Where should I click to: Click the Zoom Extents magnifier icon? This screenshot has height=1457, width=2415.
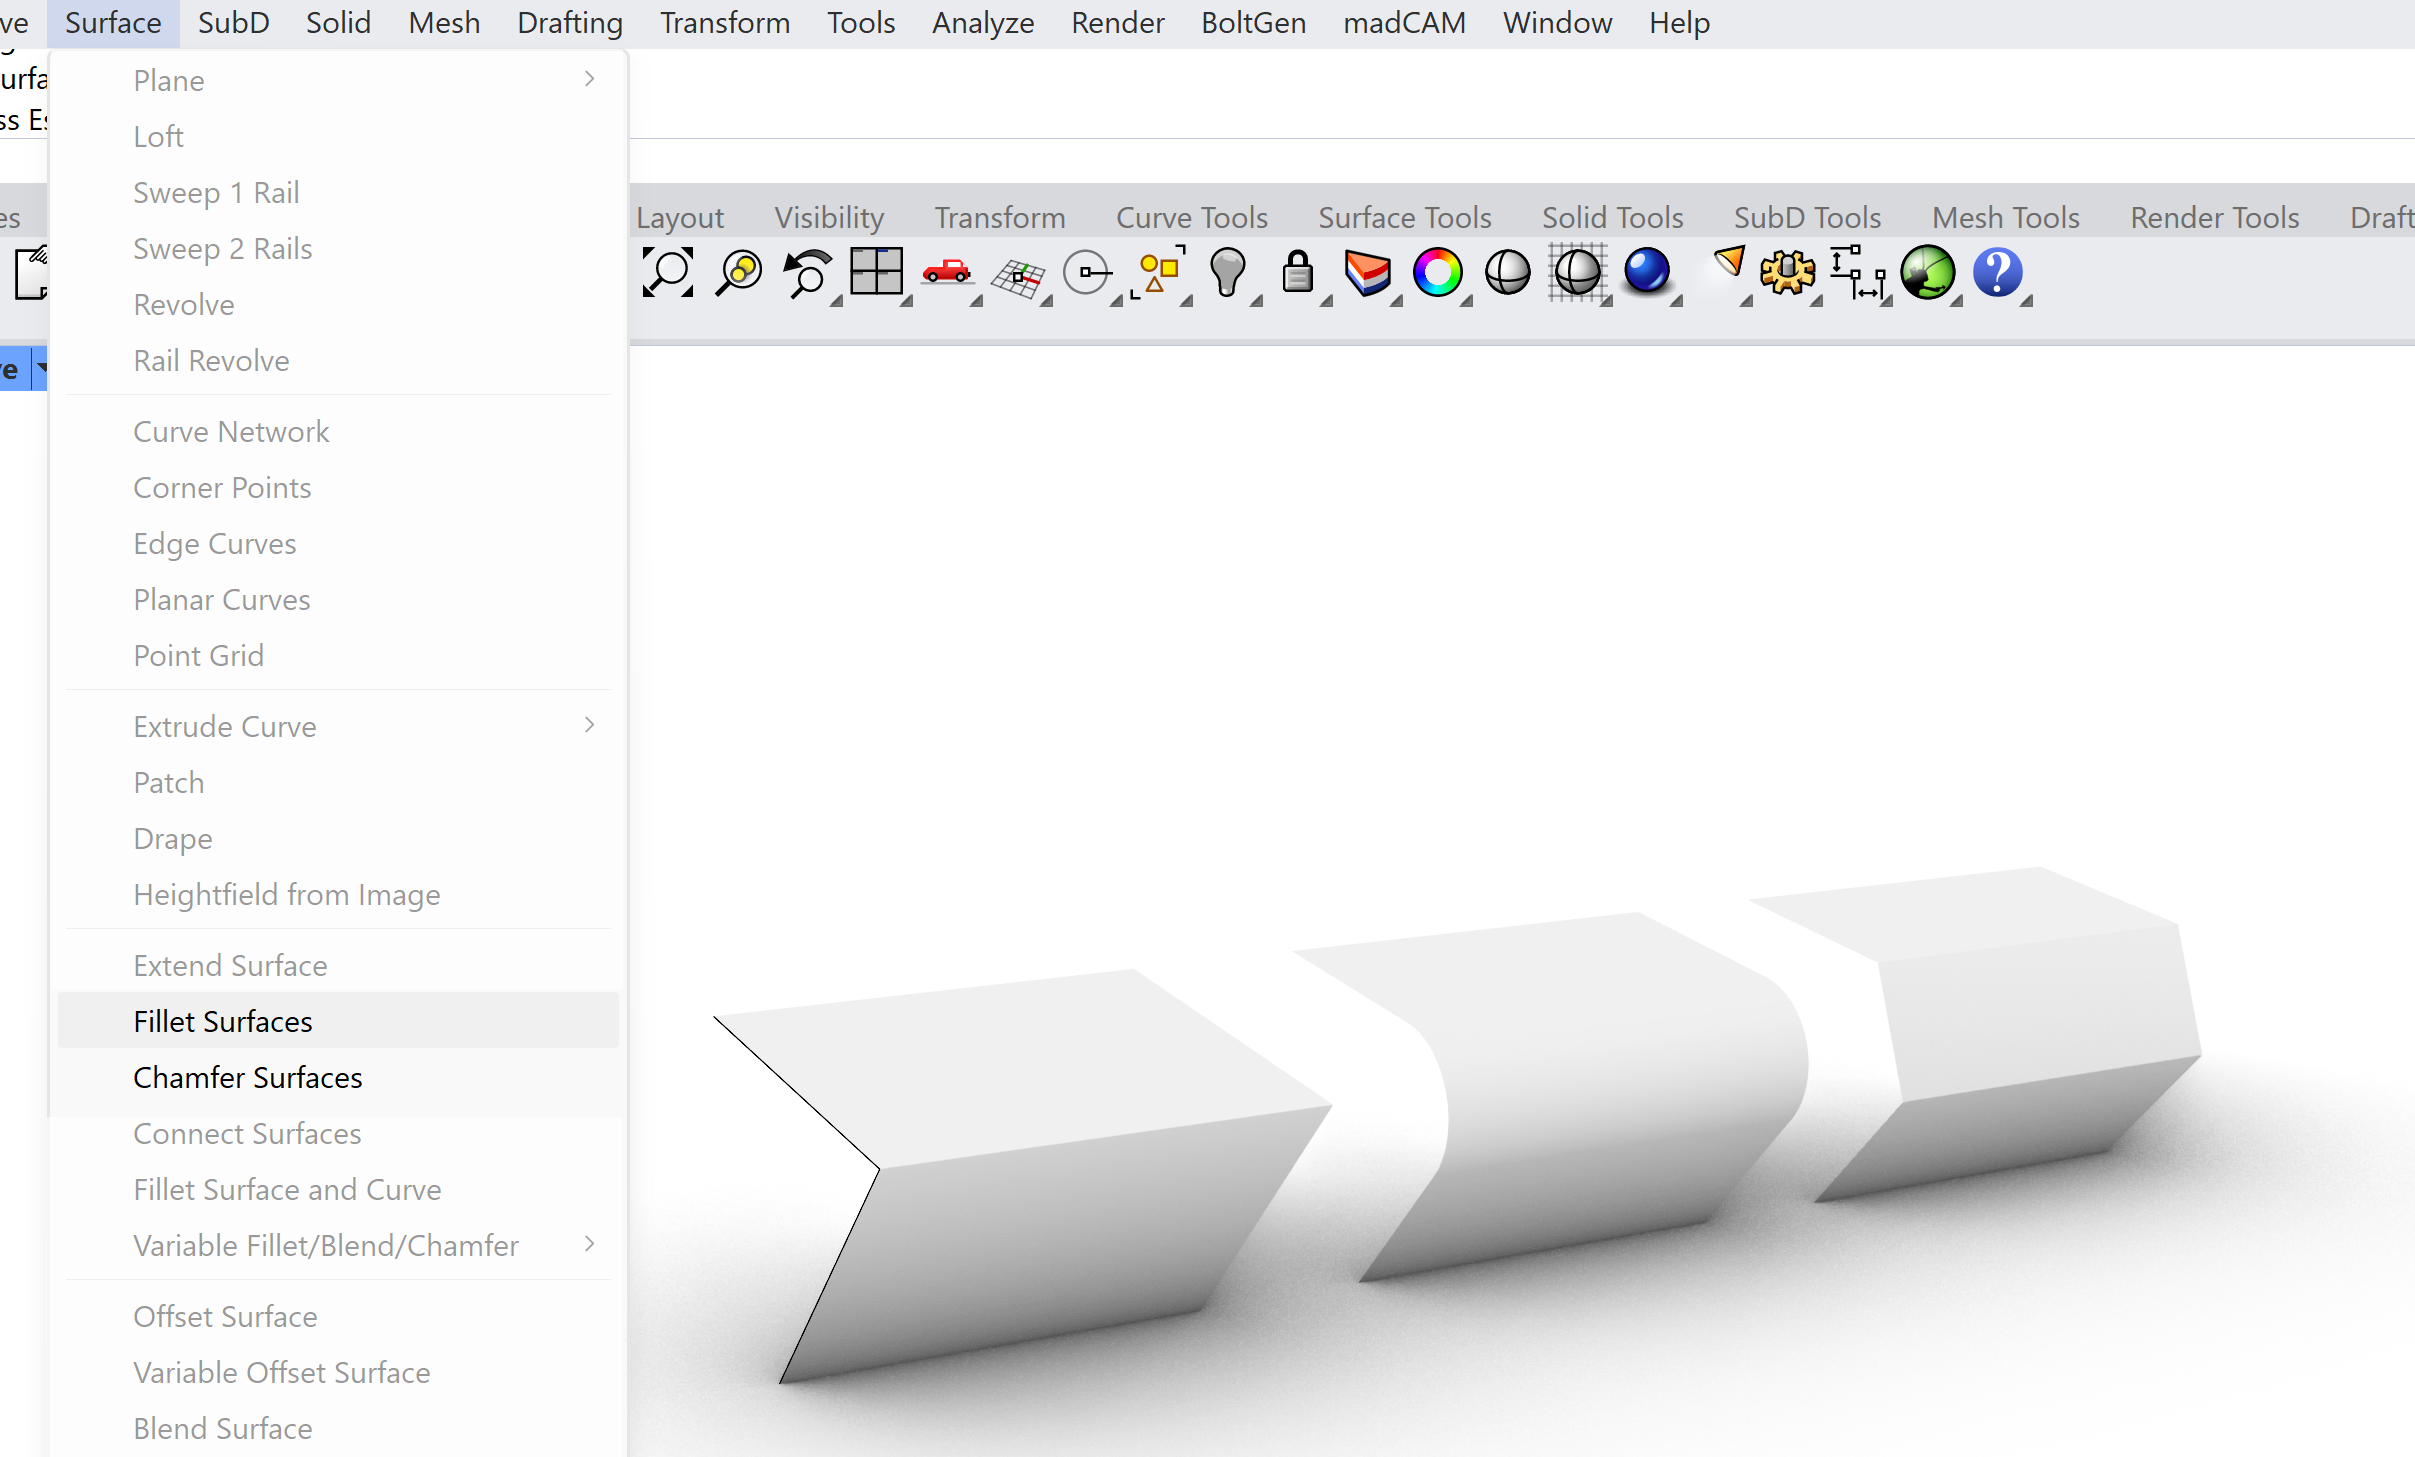point(667,272)
